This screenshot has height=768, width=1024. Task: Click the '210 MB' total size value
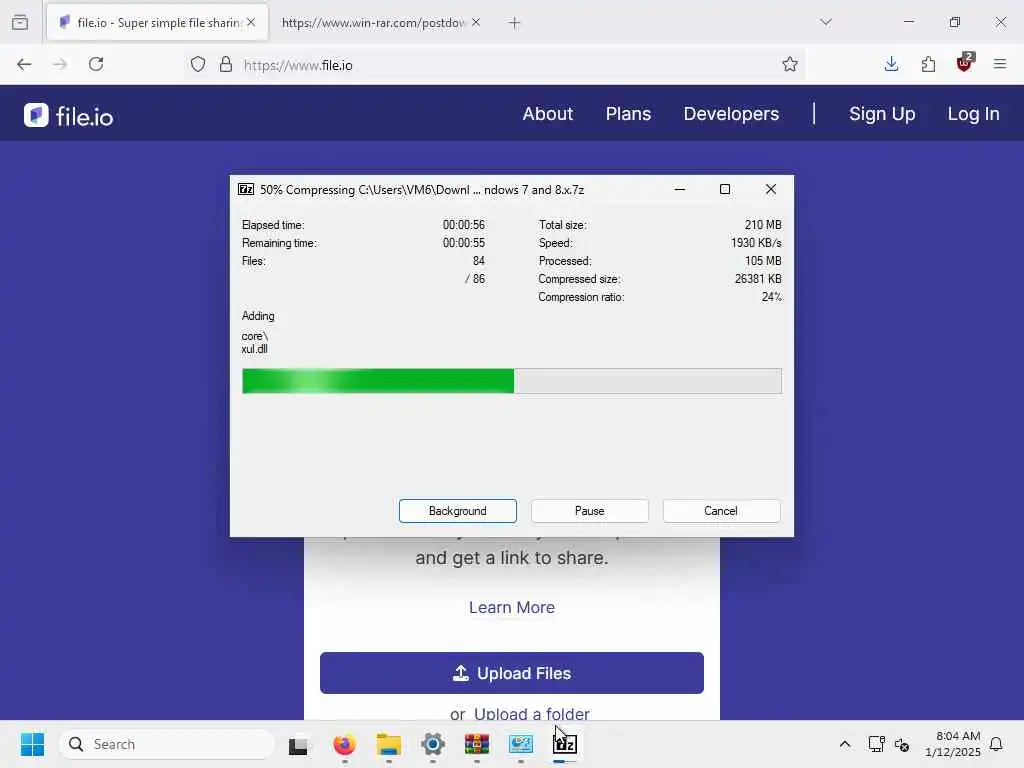(x=763, y=225)
